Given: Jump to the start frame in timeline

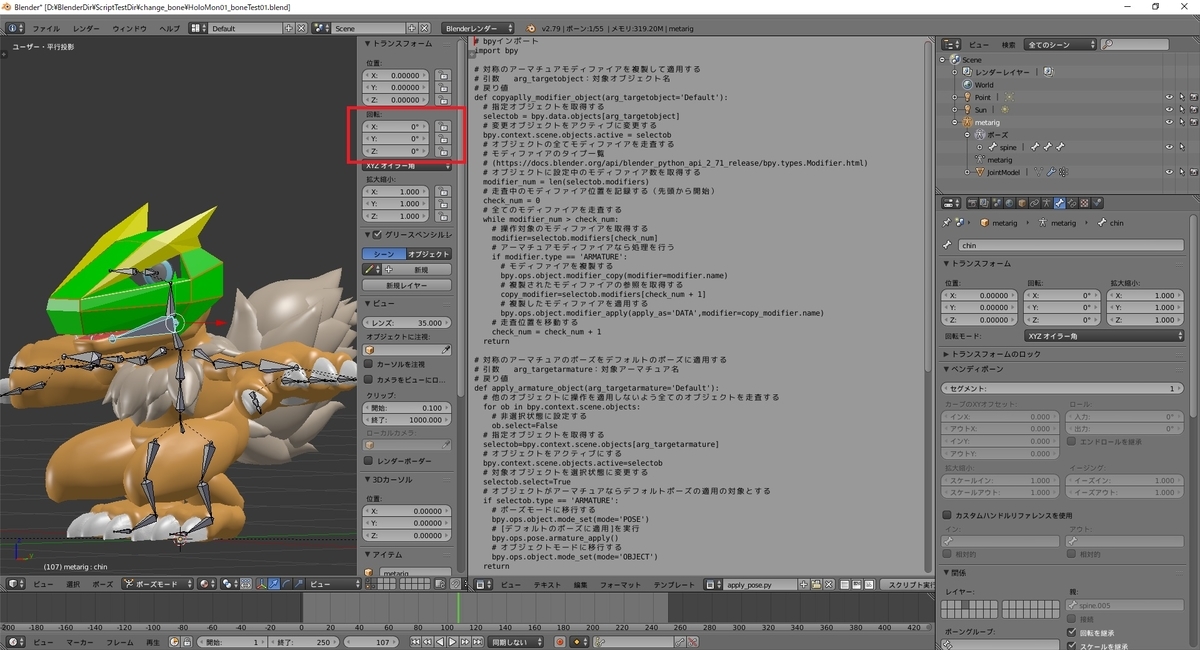Looking at the screenshot, I should (413, 641).
